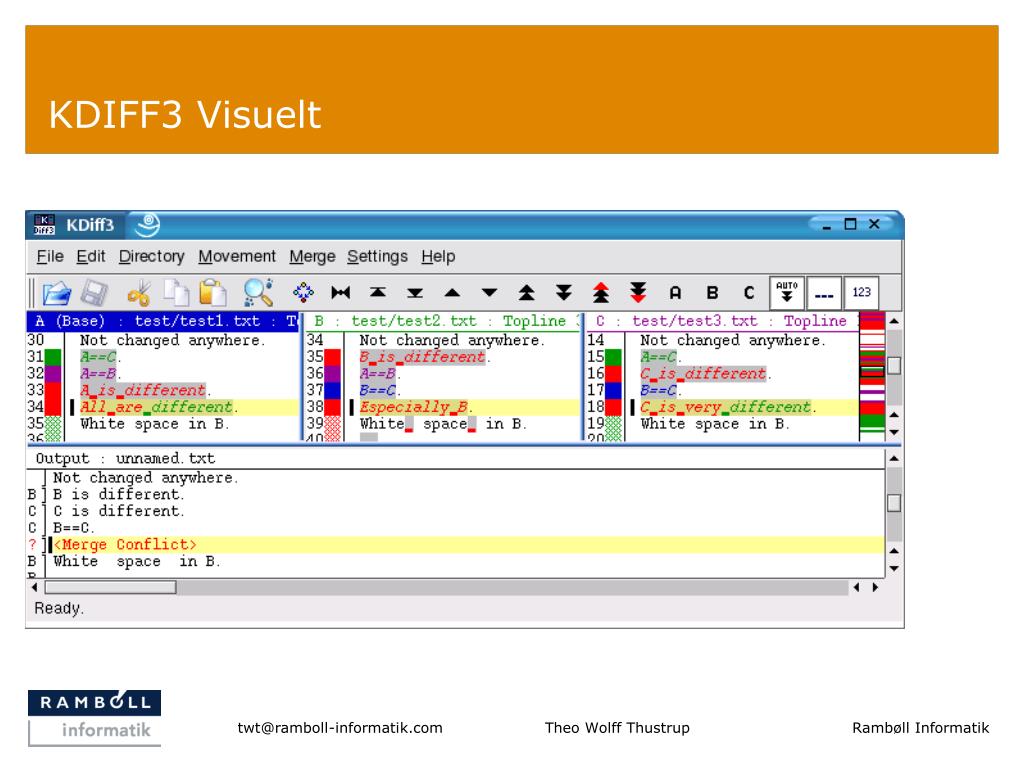Click the Paste clipboard icon
The width and height of the screenshot is (1024, 768).
(213, 293)
